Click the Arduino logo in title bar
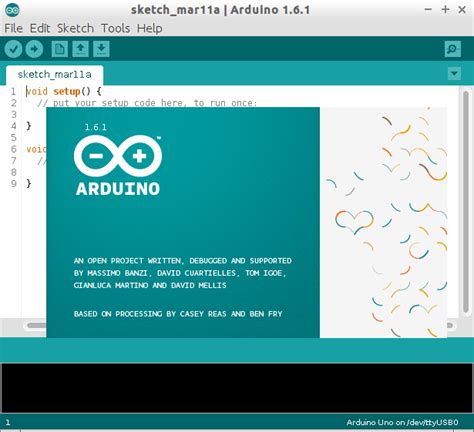This screenshot has height=432, width=474. click(12, 10)
